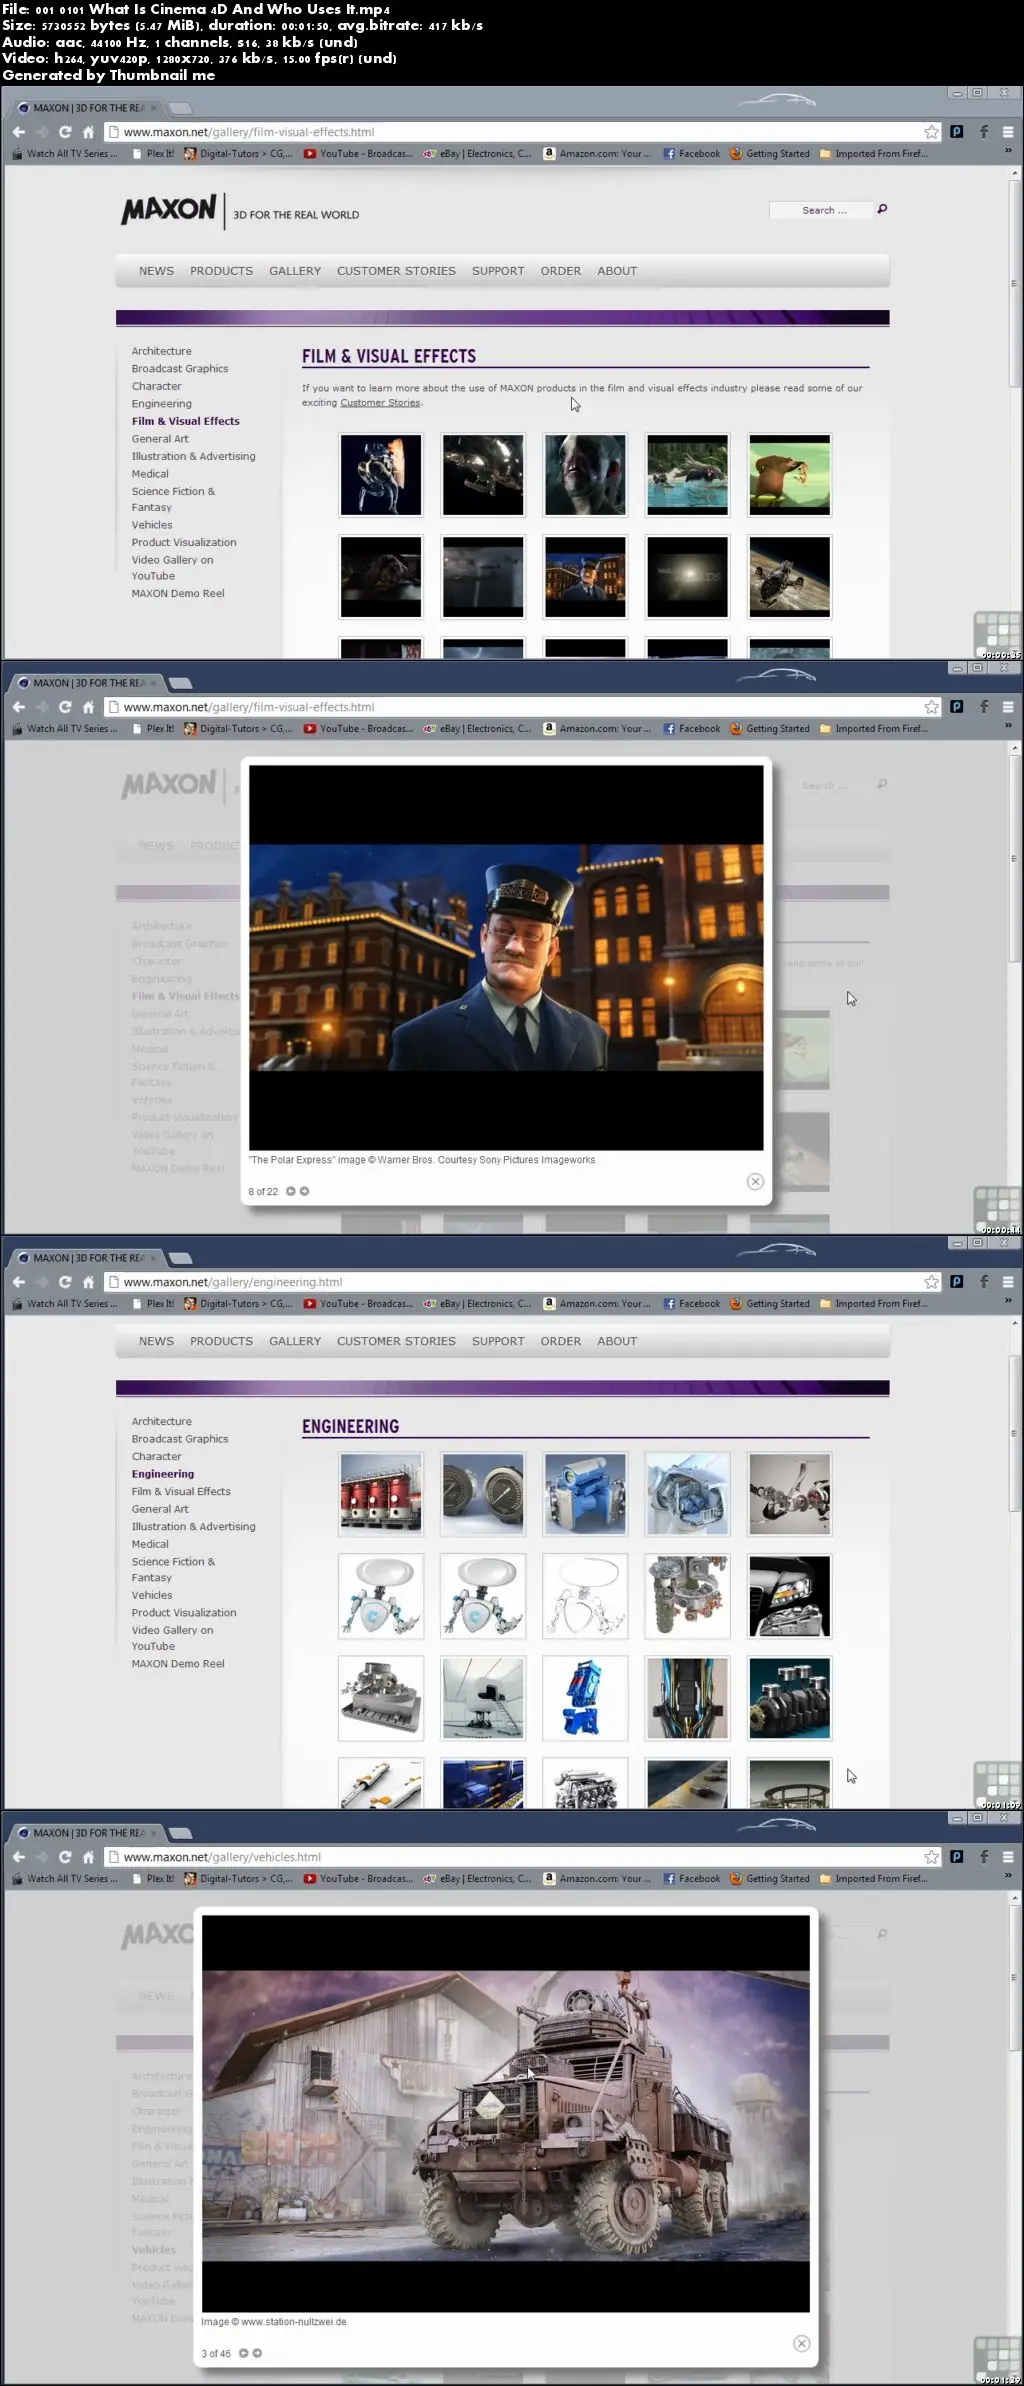This screenshot has width=1024, height=2386.
Task: Open the face close-up thumbnail in Film gallery
Action: click(x=585, y=475)
